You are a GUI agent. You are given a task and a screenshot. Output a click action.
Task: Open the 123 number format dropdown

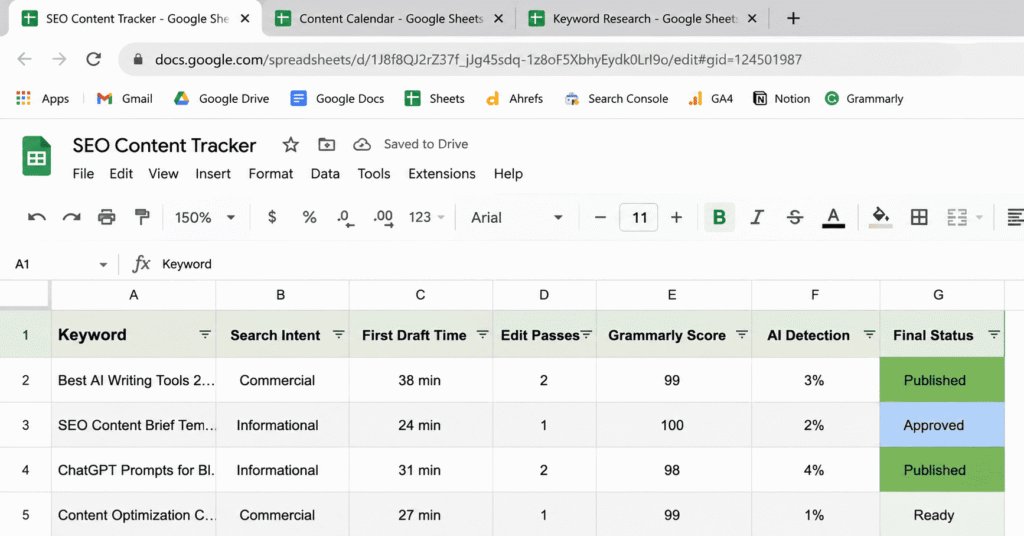[x=426, y=217]
